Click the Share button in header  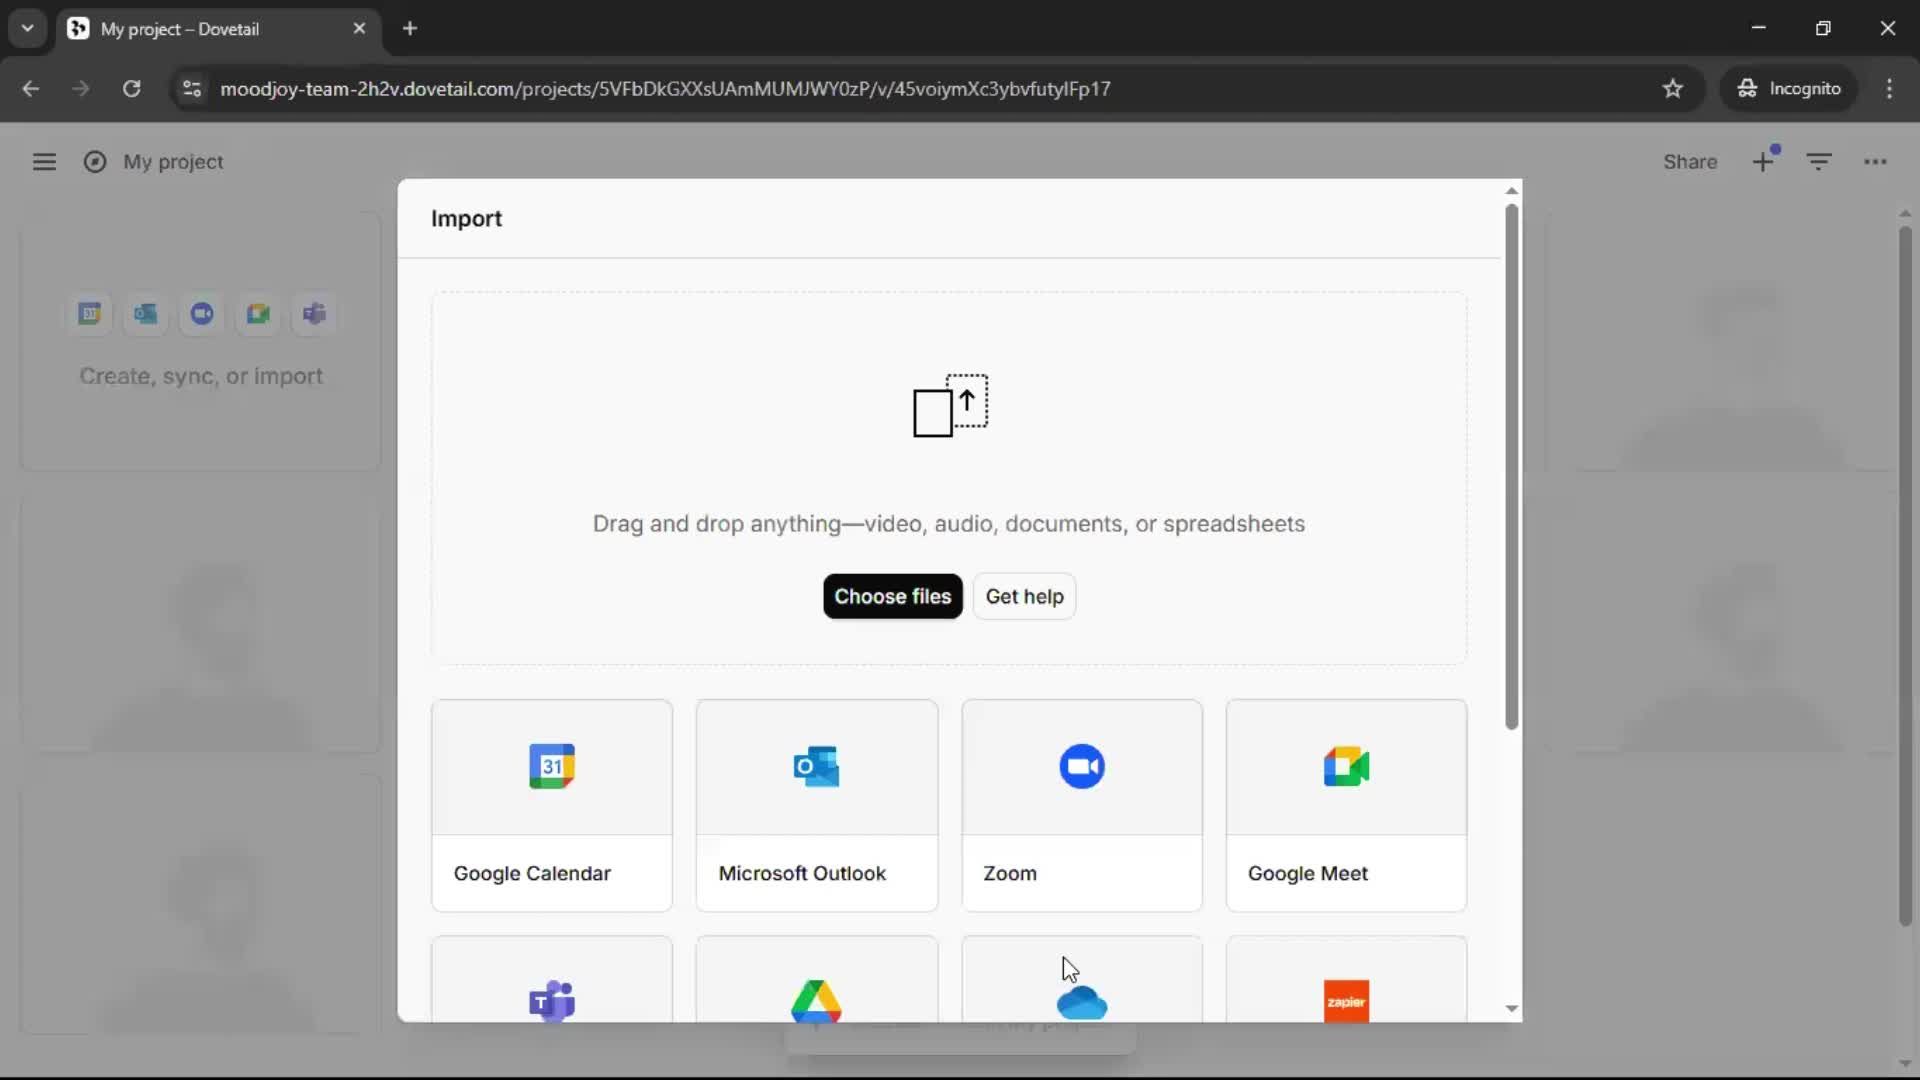click(x=1690, y=162)
